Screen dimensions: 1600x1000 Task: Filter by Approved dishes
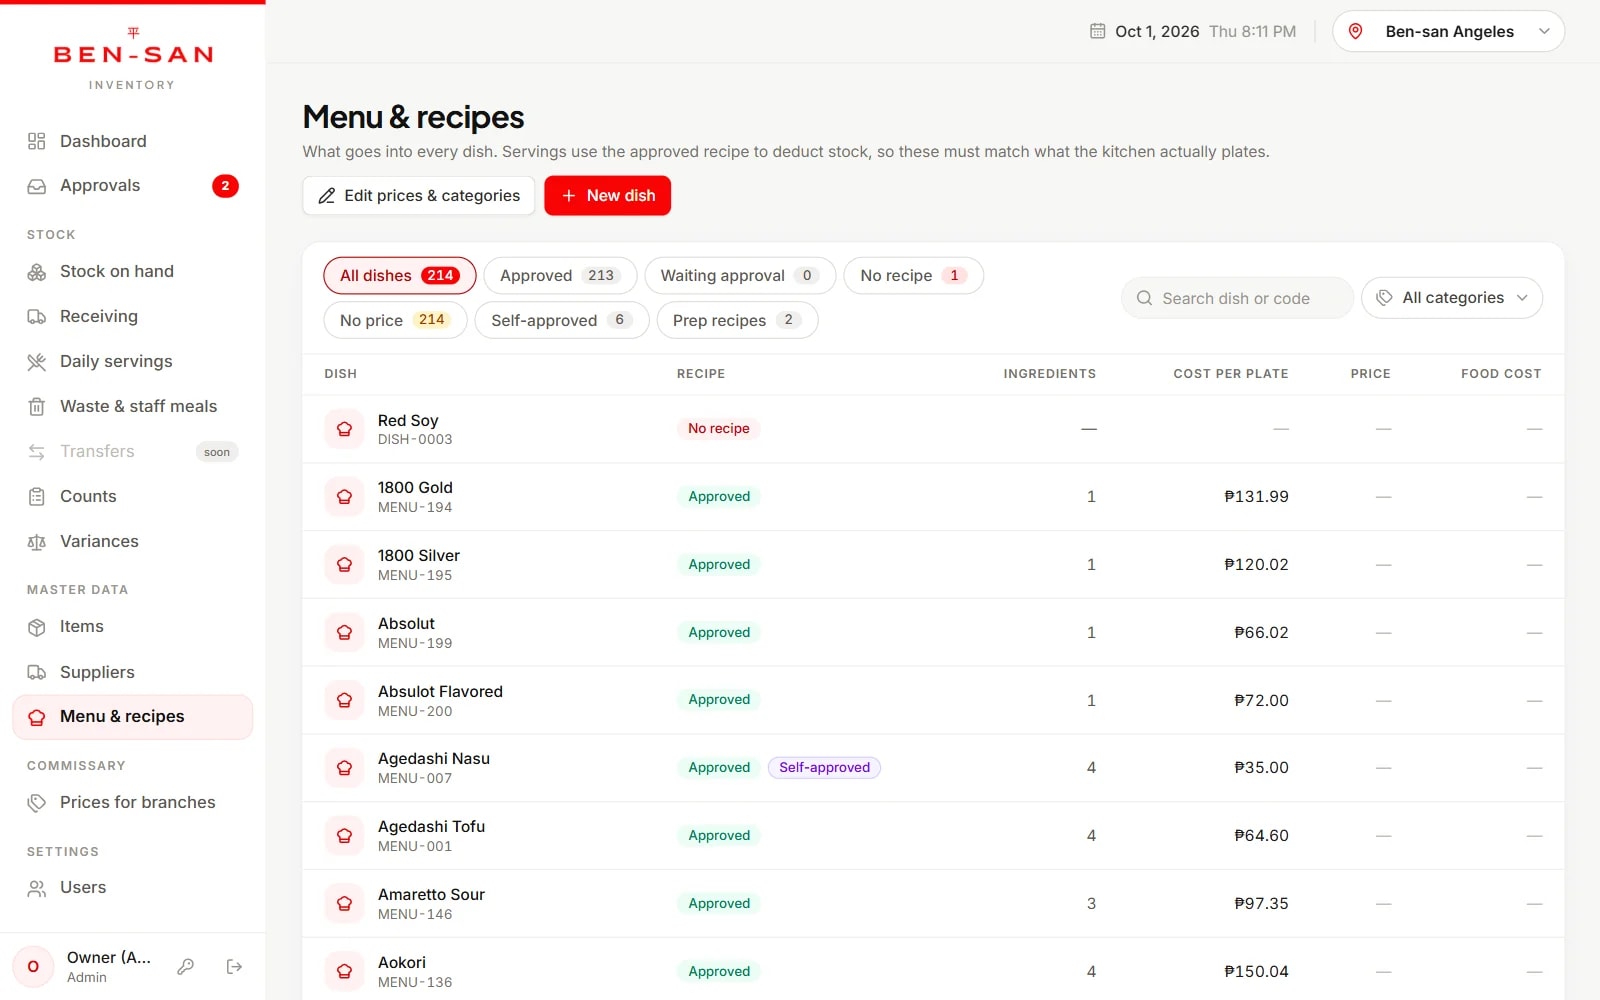point(560,276)
